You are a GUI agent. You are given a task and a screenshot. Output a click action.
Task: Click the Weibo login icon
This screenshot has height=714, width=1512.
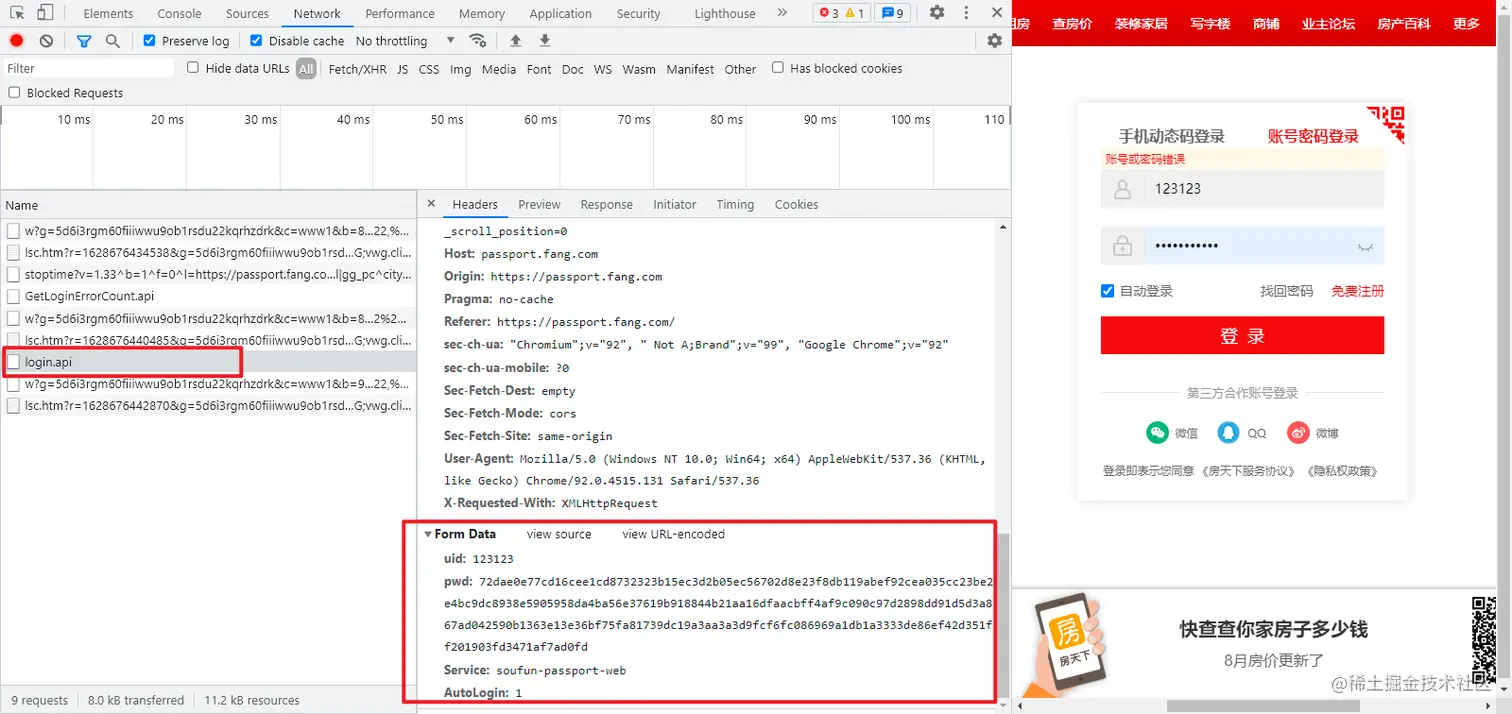point(1298,433)
